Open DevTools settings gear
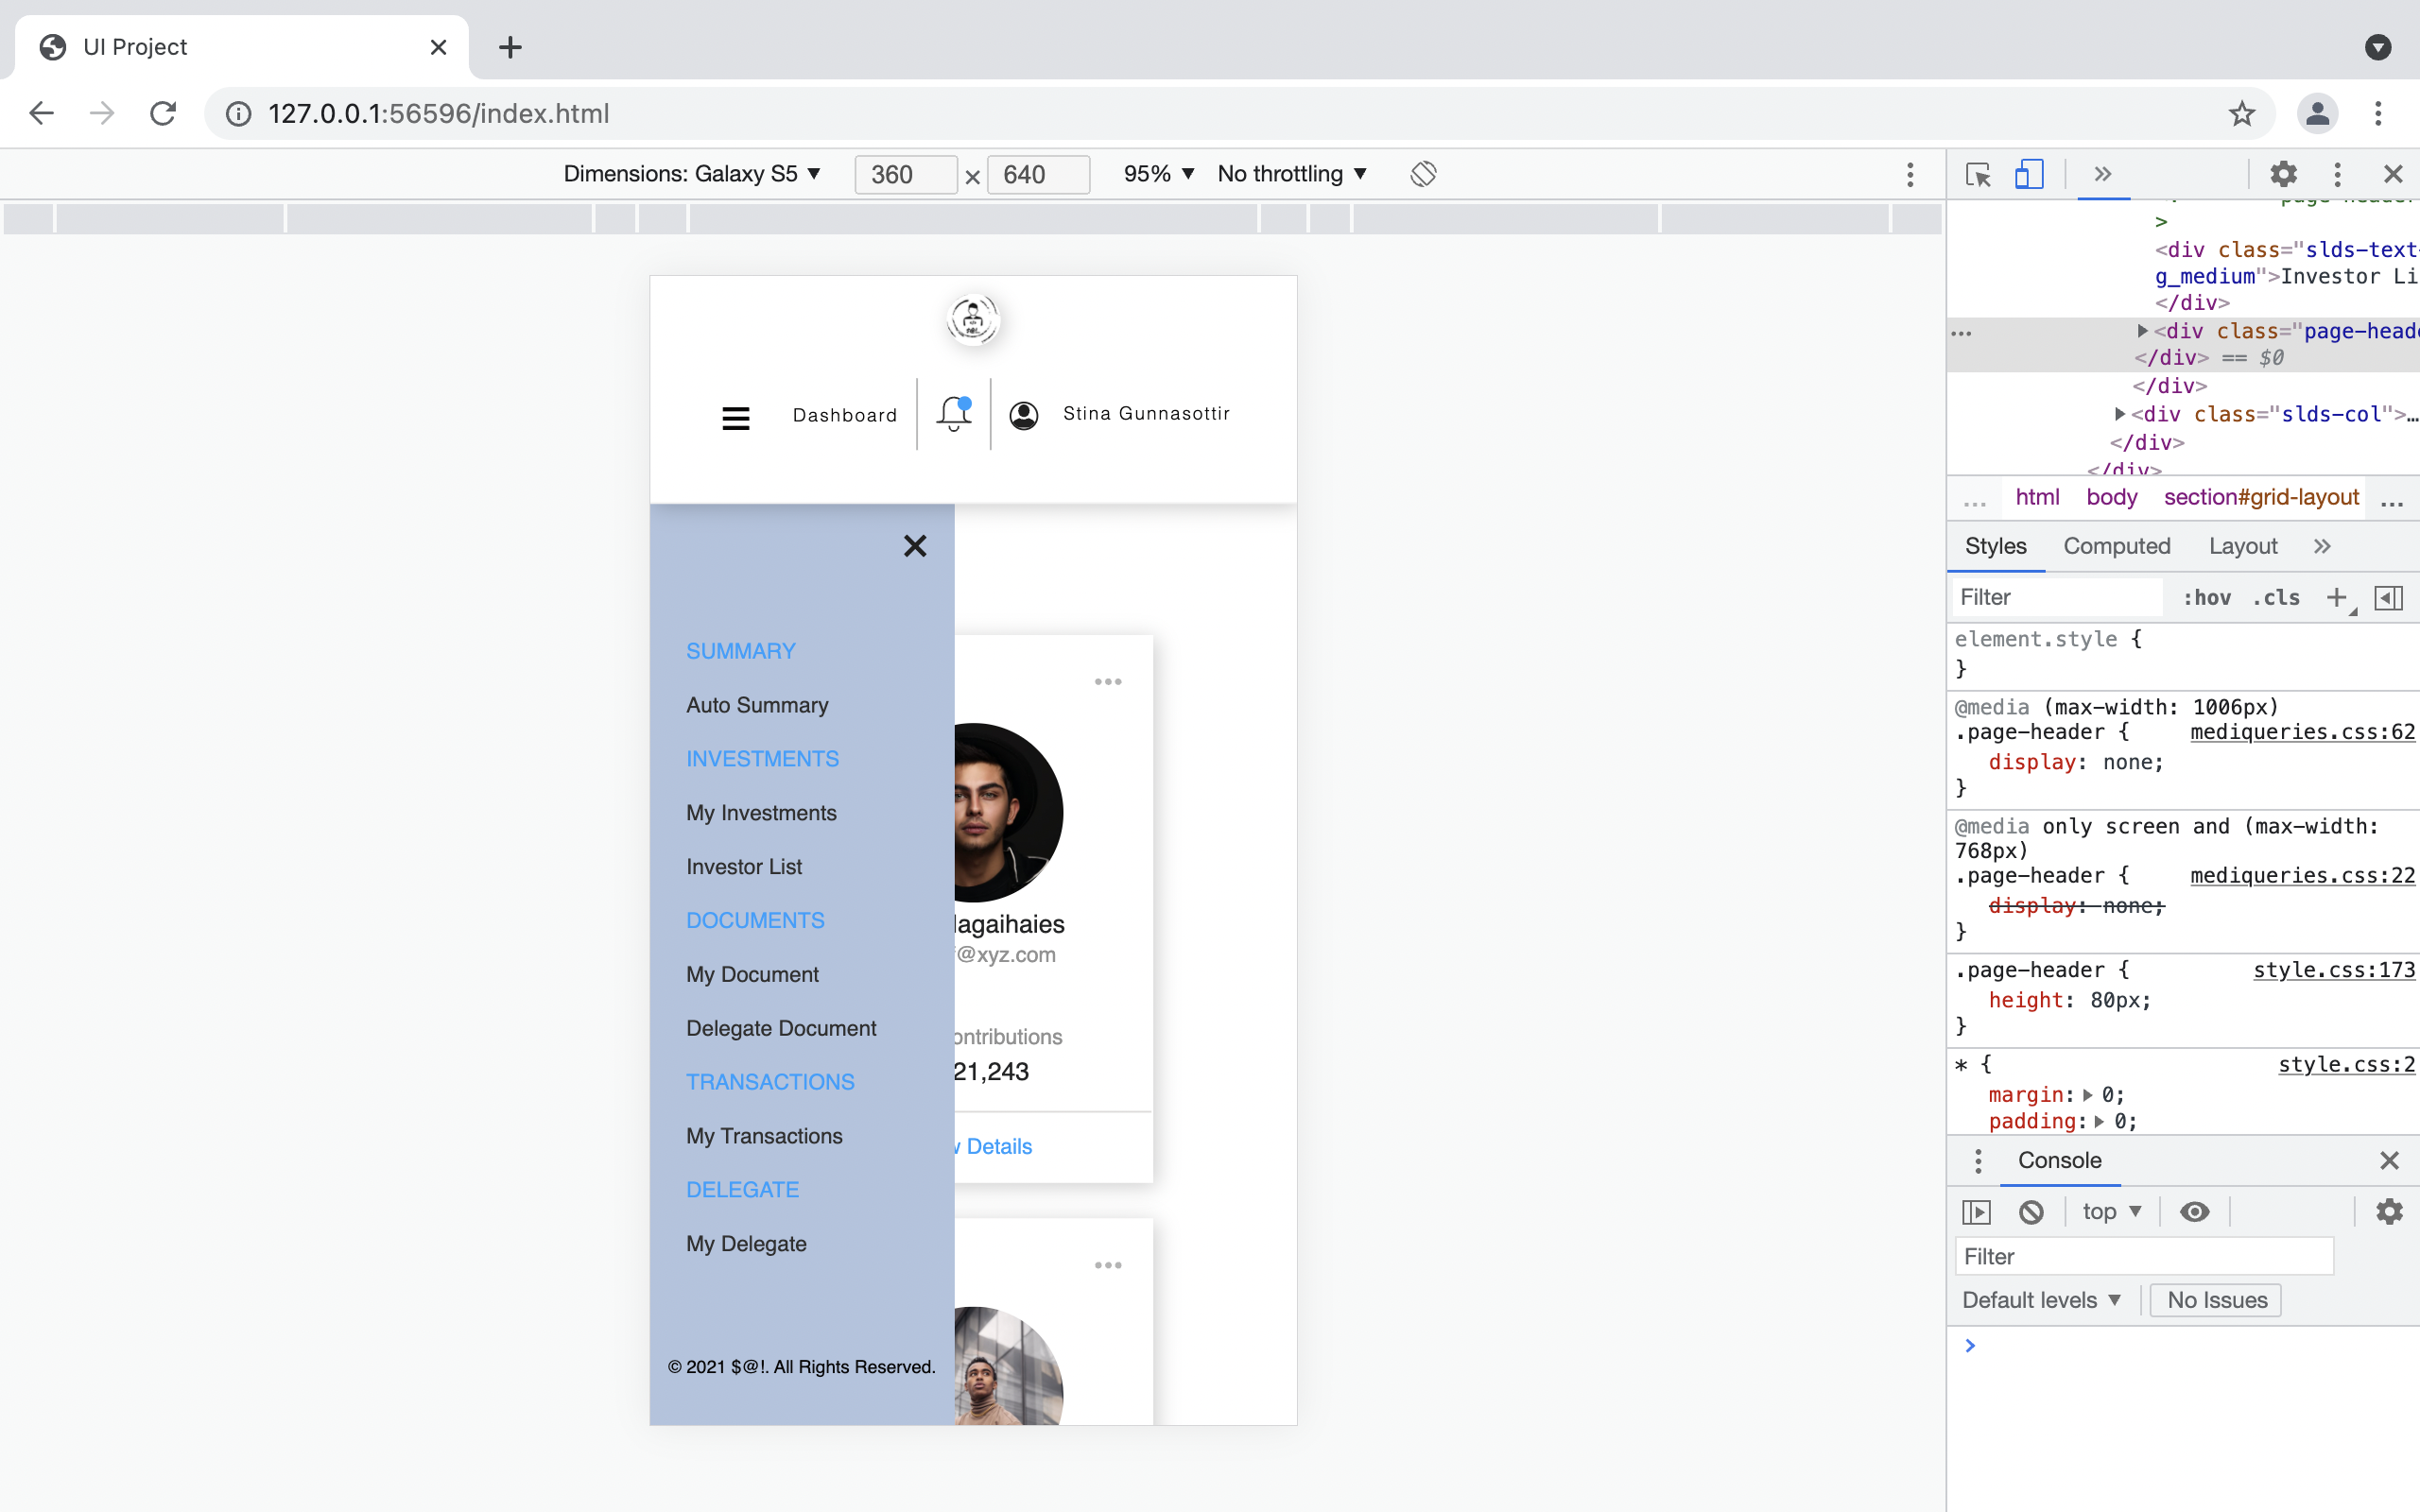 2284,174
